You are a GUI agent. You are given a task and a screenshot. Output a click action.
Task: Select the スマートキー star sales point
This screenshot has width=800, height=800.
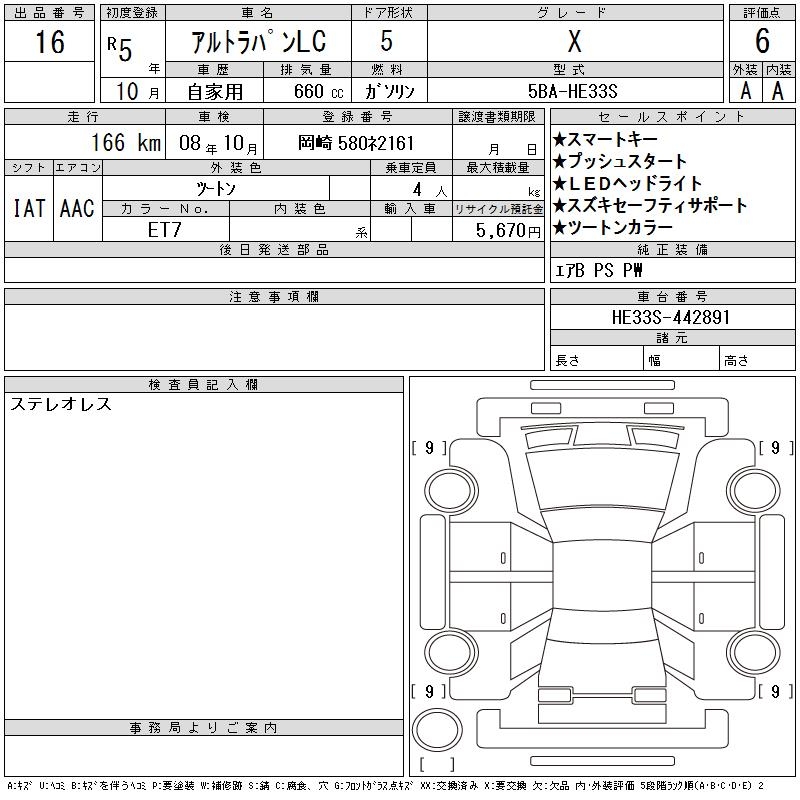(620, 139)
